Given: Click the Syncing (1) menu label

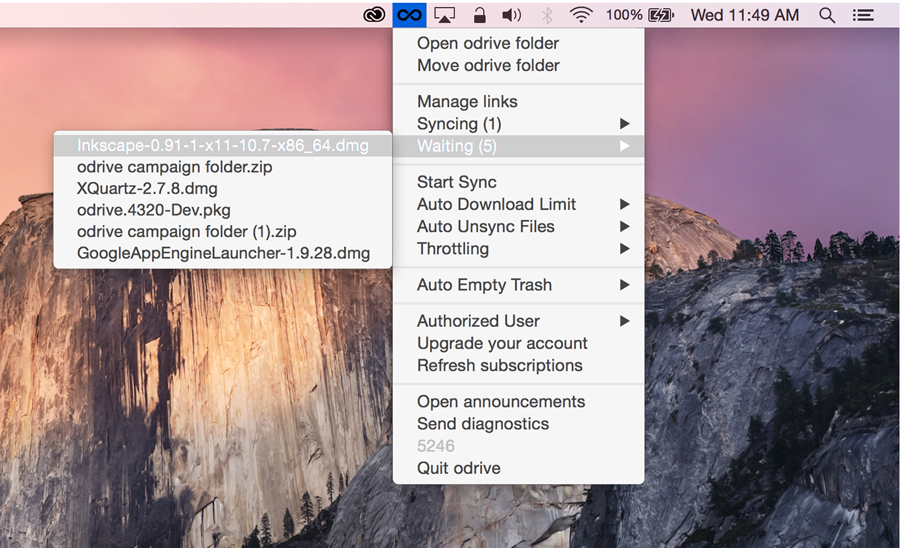Looking at the screenshot, I should (459, 124).
